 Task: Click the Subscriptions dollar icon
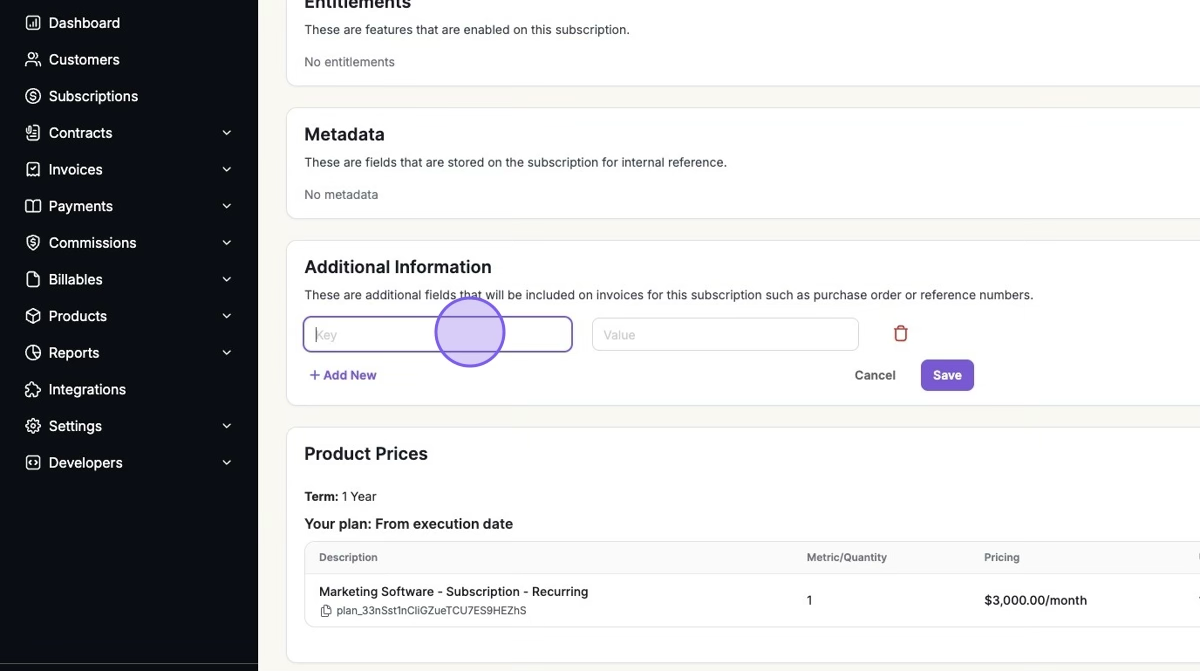[33, 96]
